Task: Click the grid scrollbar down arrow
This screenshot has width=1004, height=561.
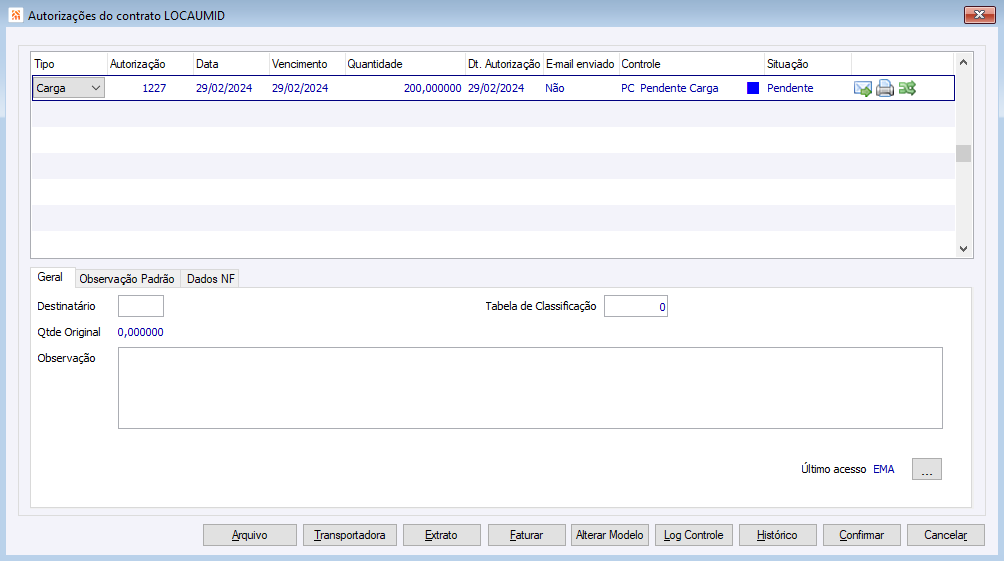Action: (x=963, y=249)
